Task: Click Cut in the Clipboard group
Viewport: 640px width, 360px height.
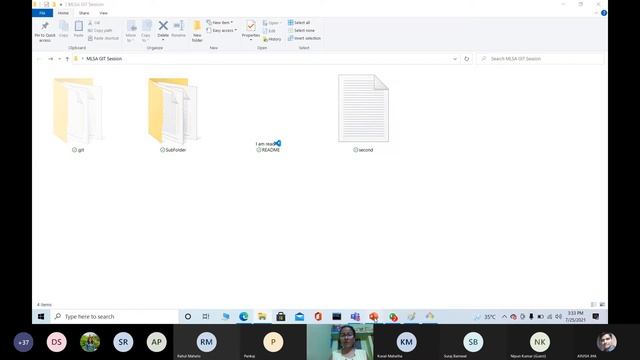Action: coord(94,23)
